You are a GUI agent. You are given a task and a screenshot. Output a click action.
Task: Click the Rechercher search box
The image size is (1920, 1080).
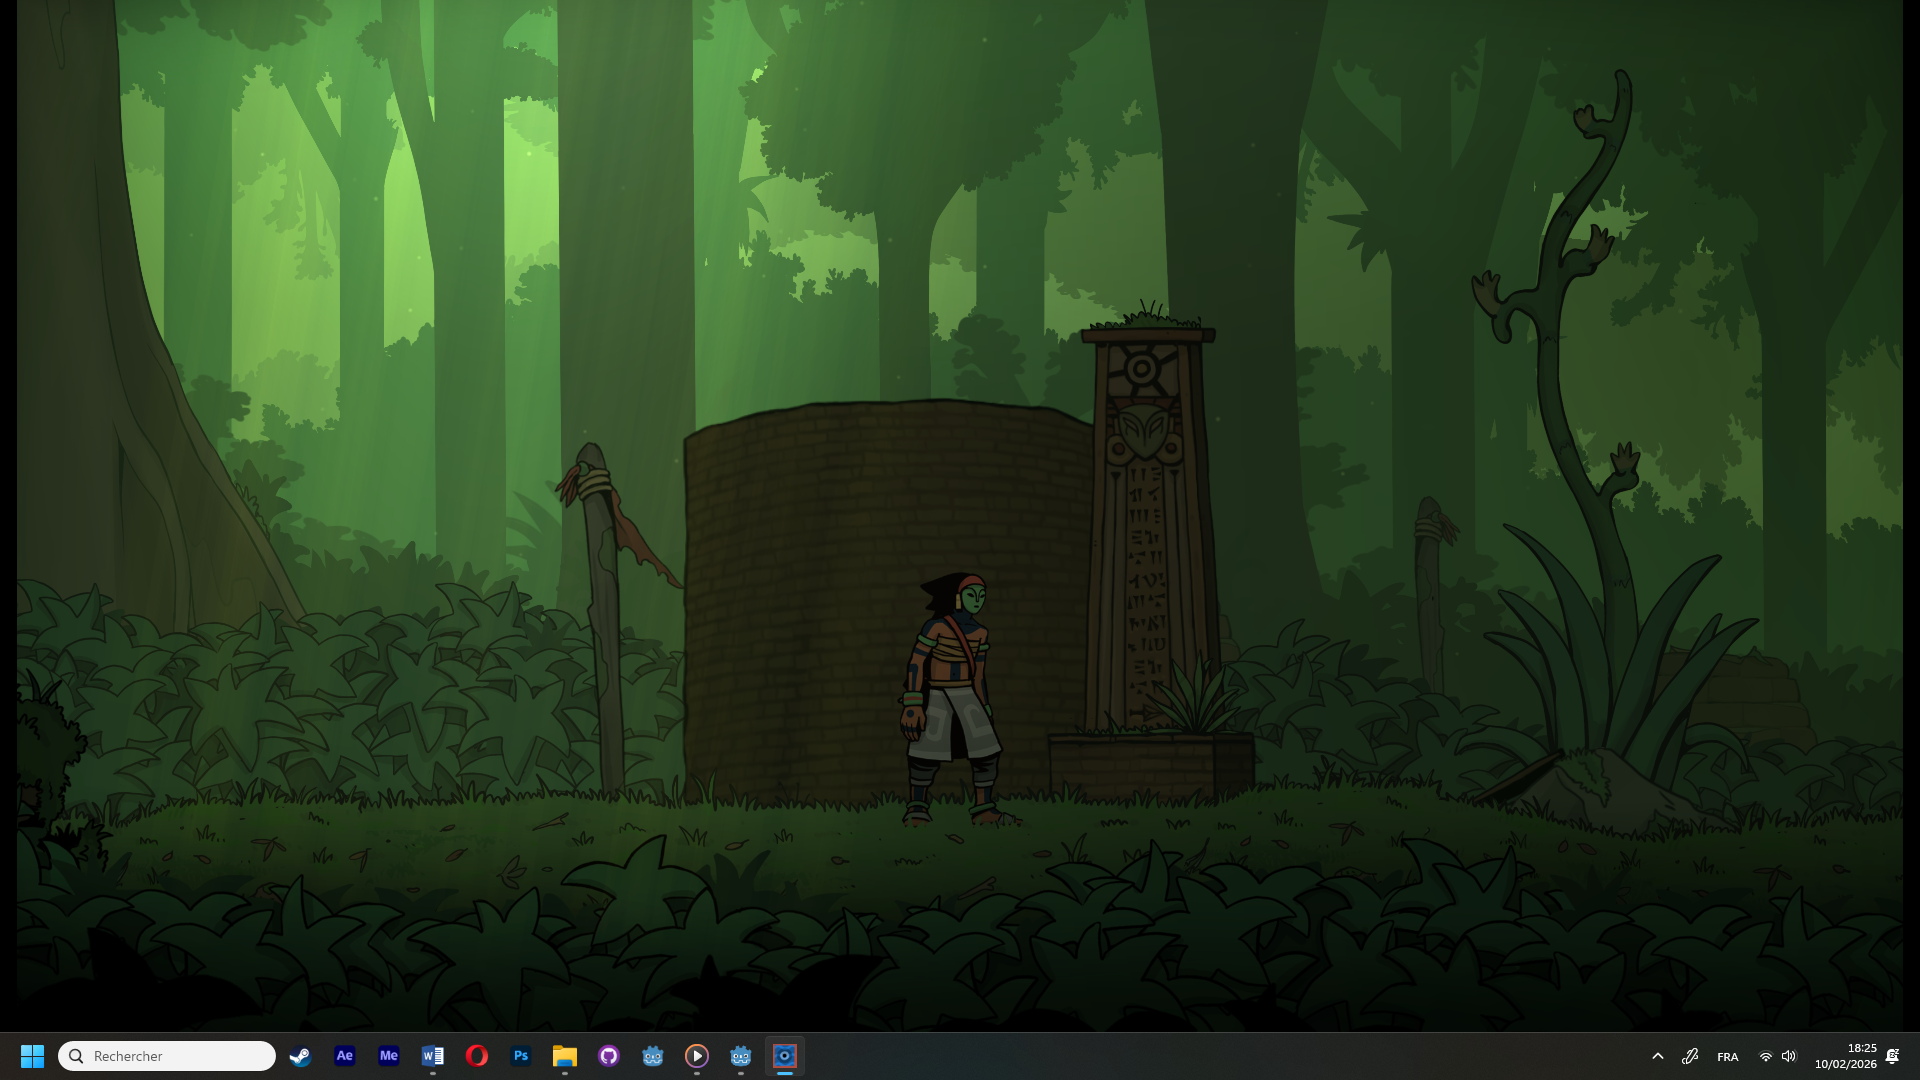[x=167, y=1056]
